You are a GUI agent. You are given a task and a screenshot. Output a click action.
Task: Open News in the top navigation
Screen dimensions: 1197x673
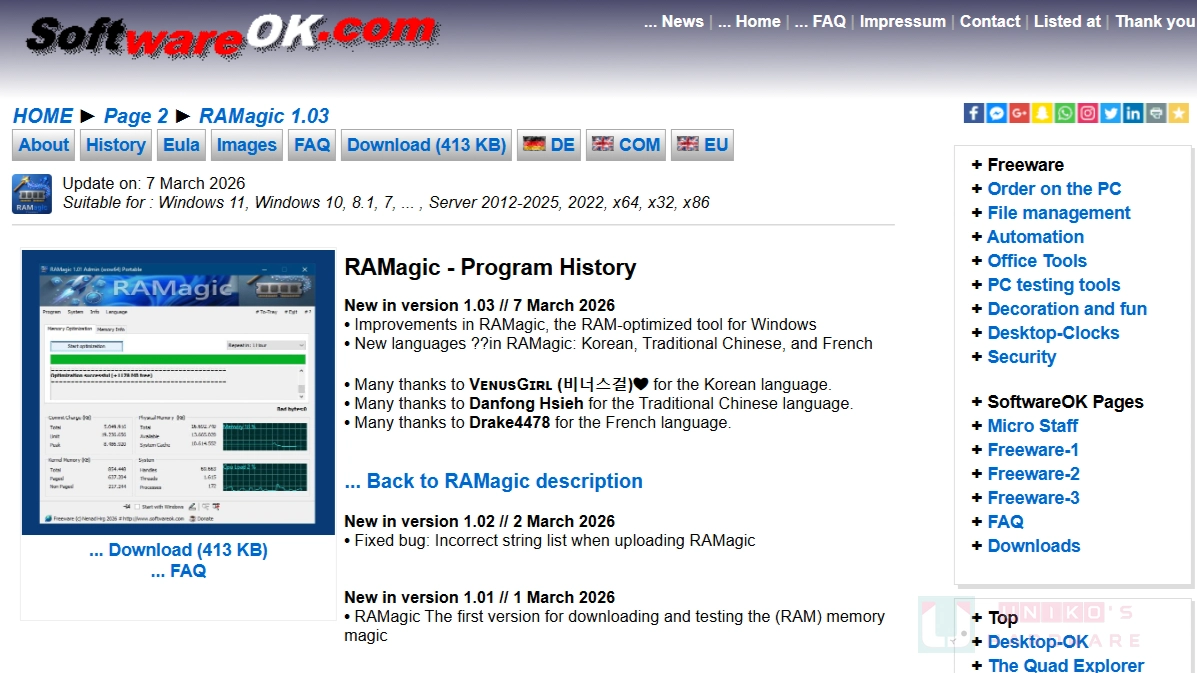673,21
